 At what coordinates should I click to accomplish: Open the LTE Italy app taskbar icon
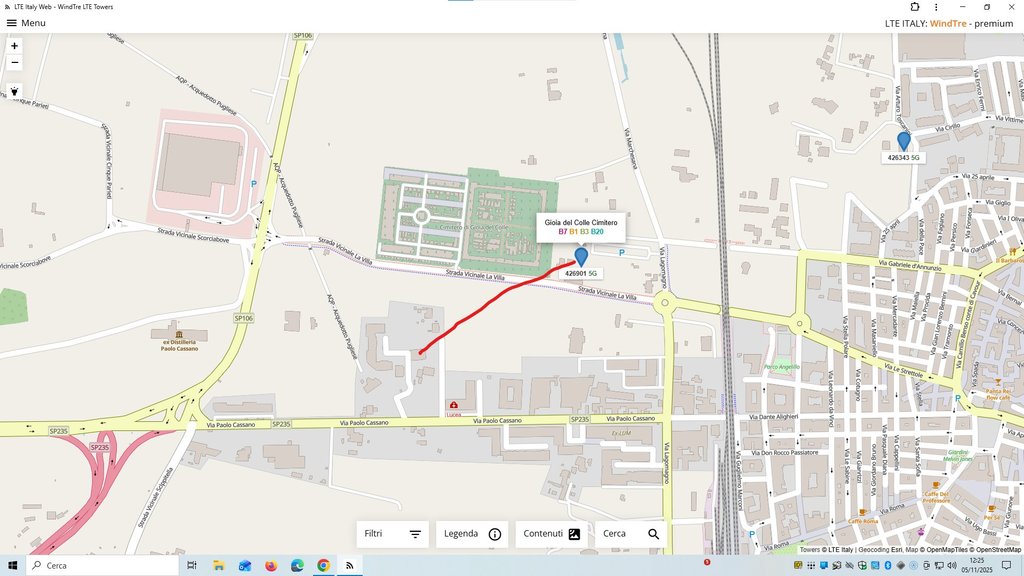(x=349, y=566)
